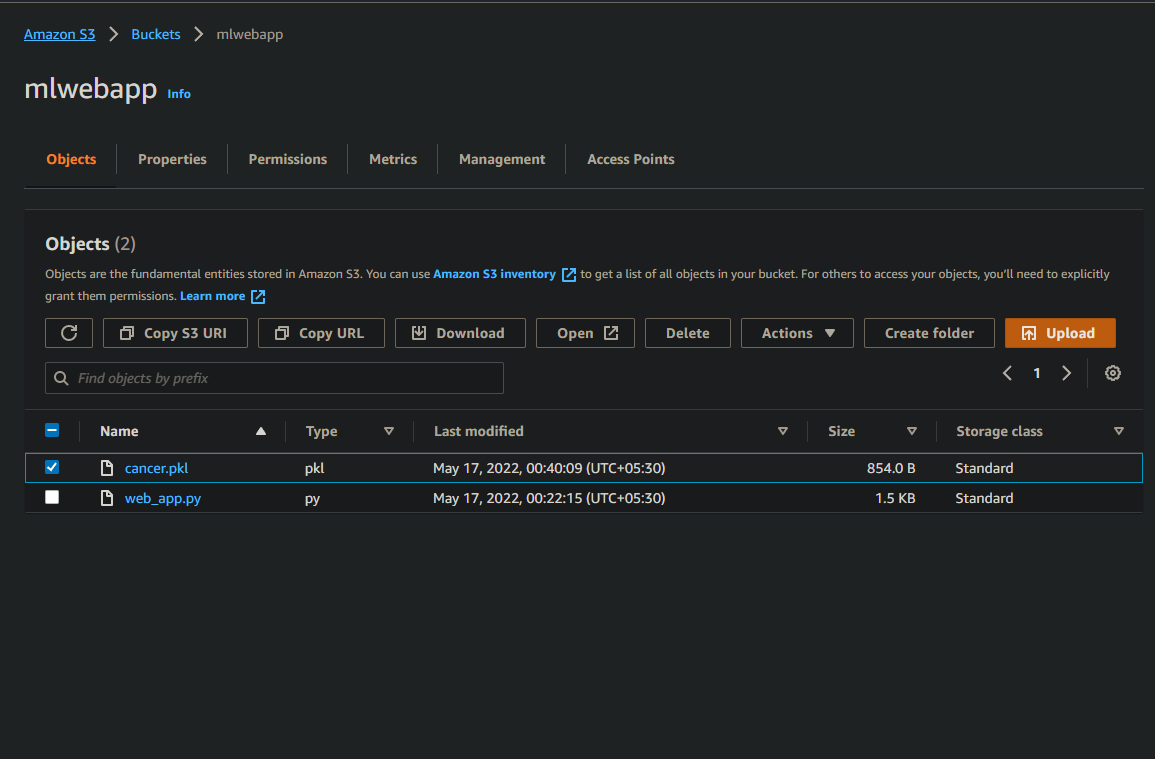Image resolution: width=1155 pixels, height=759 pixels.
Task: Uncheck the cancer.pkl row checkbox
Action: pos(52,467)
